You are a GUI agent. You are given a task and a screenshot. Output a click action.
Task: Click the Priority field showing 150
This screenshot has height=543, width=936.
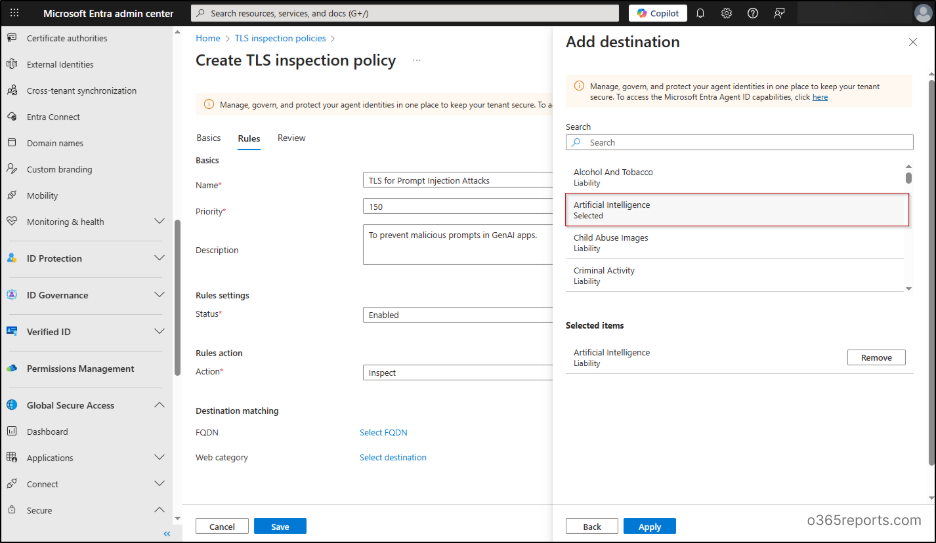coord(458,206)
